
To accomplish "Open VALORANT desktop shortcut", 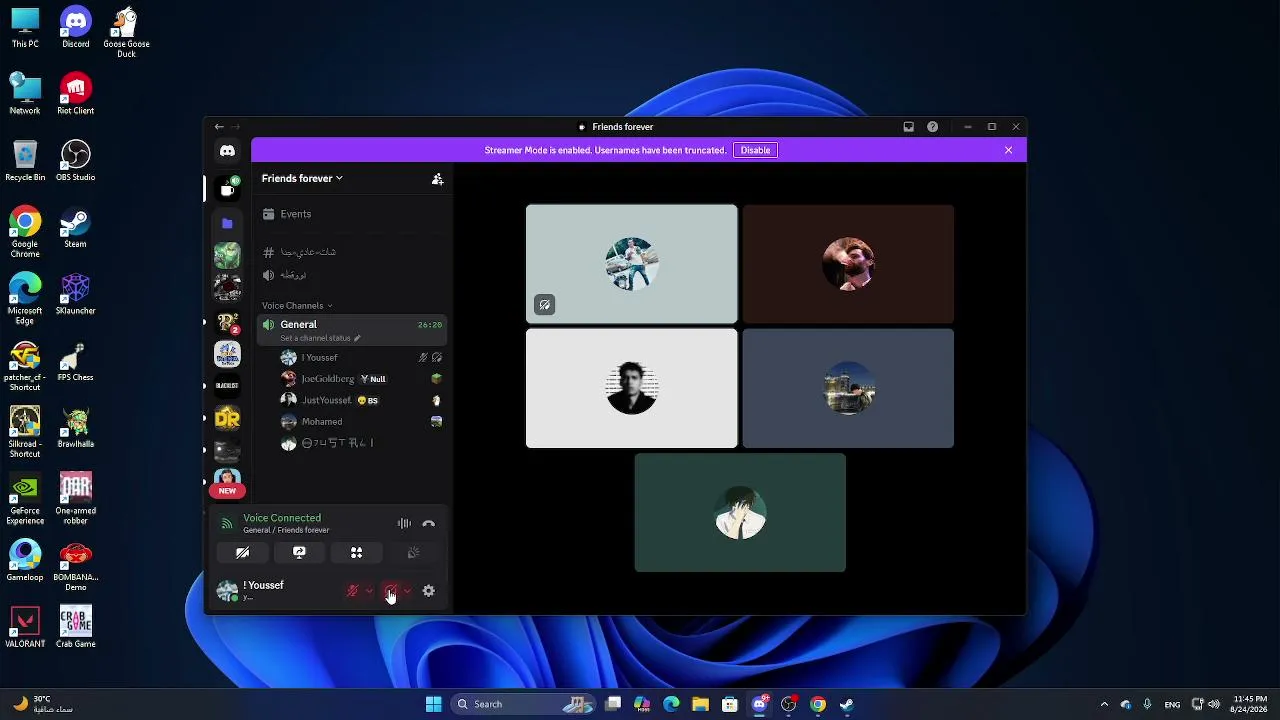I will 25,628.
